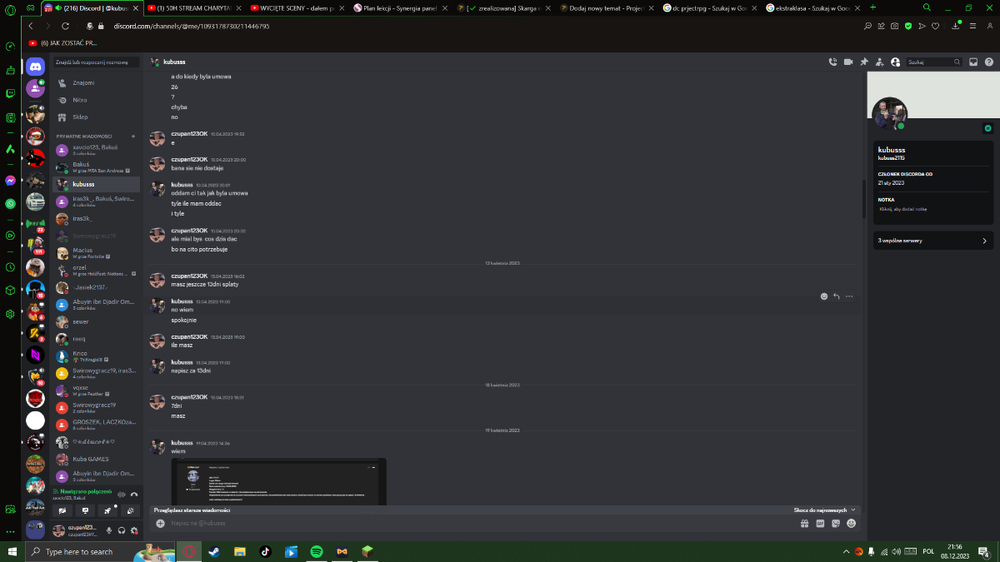Toggle headphones deafen in user panel
1000x562 pixels.
click(x=122, y=531)
